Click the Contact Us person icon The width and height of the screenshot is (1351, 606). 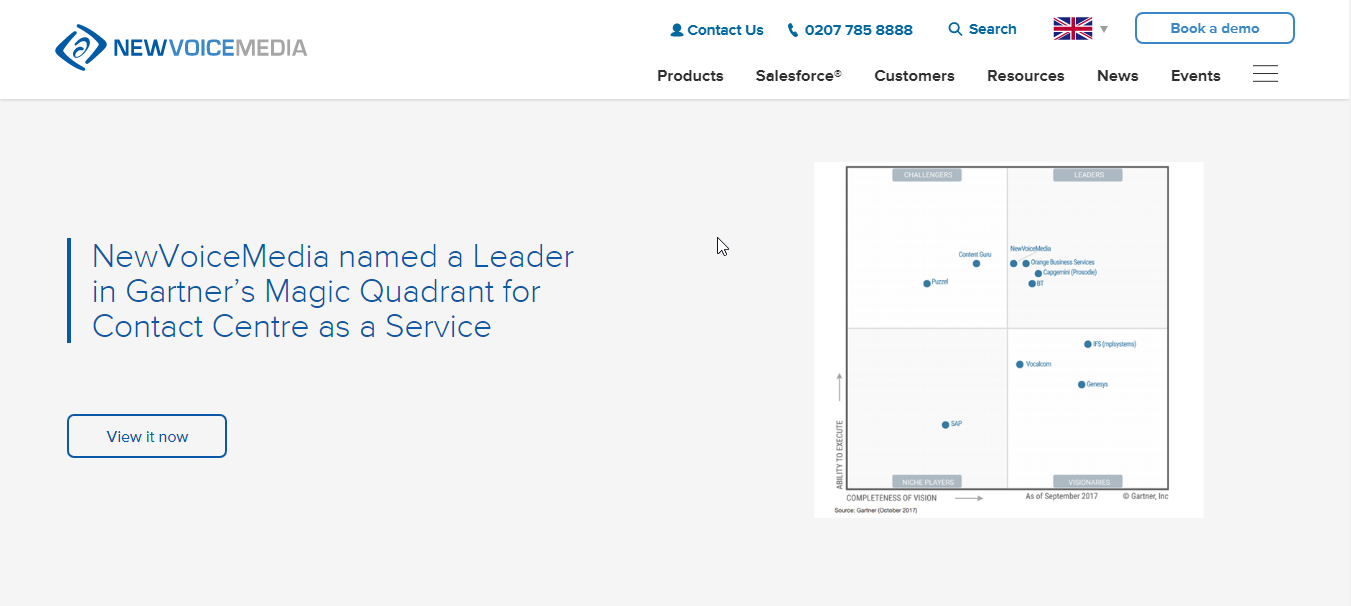[x=677, y=30]
